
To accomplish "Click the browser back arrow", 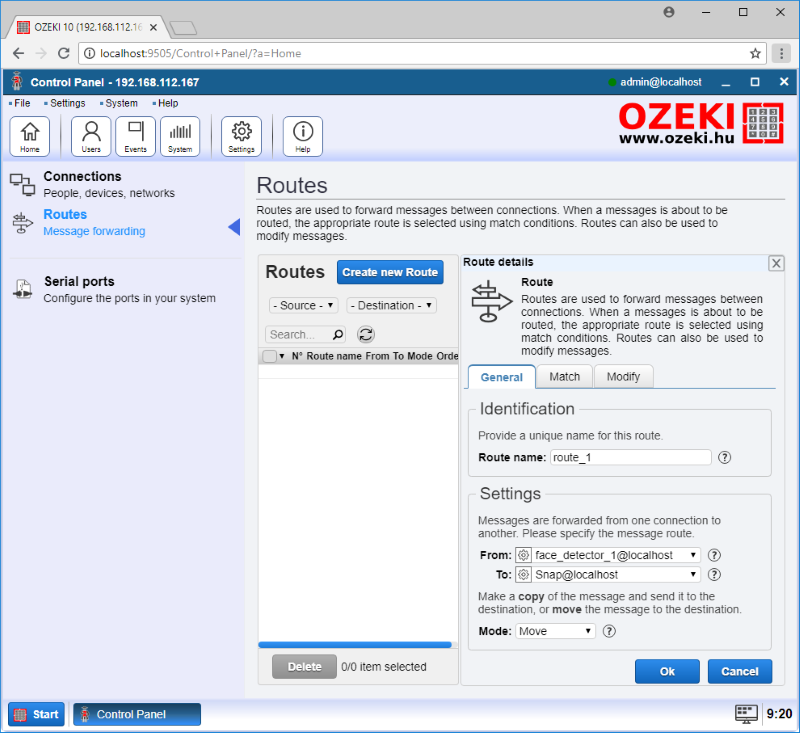I will tap(18, 54).
